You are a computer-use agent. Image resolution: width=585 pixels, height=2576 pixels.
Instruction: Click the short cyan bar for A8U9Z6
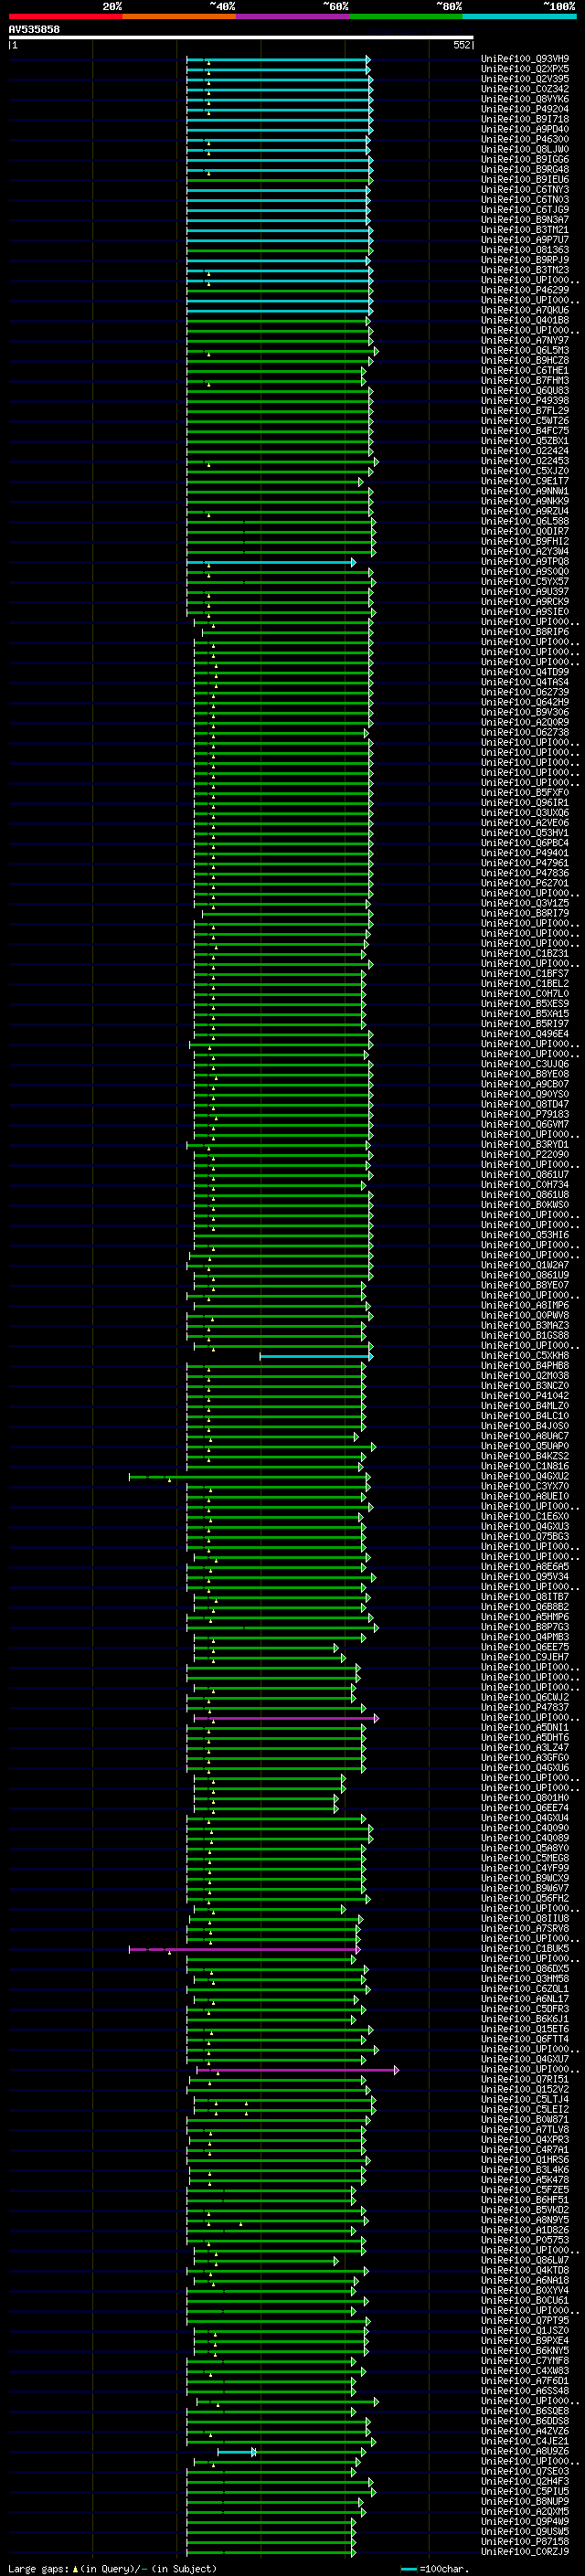(x=237, y=2452)
